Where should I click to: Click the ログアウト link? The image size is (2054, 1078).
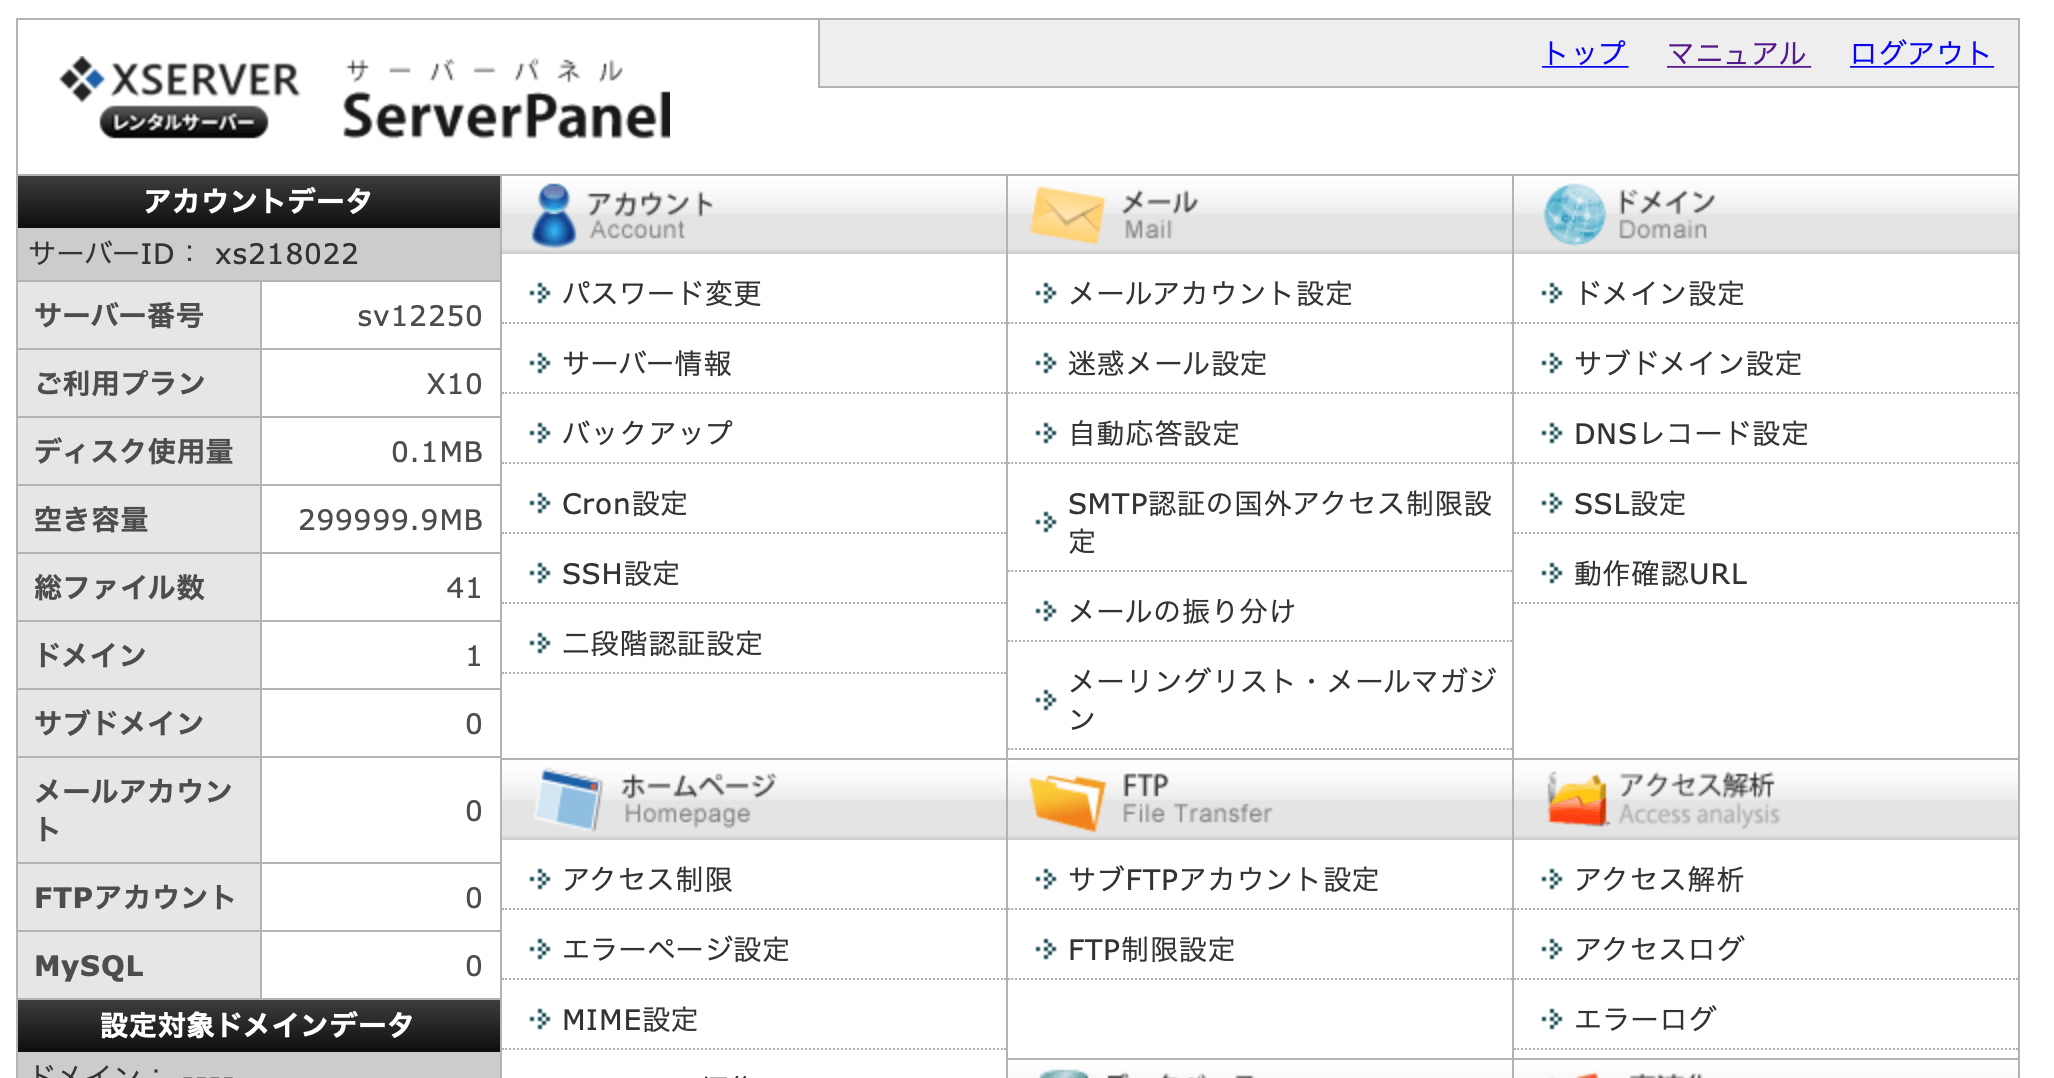pos(1920,53)
